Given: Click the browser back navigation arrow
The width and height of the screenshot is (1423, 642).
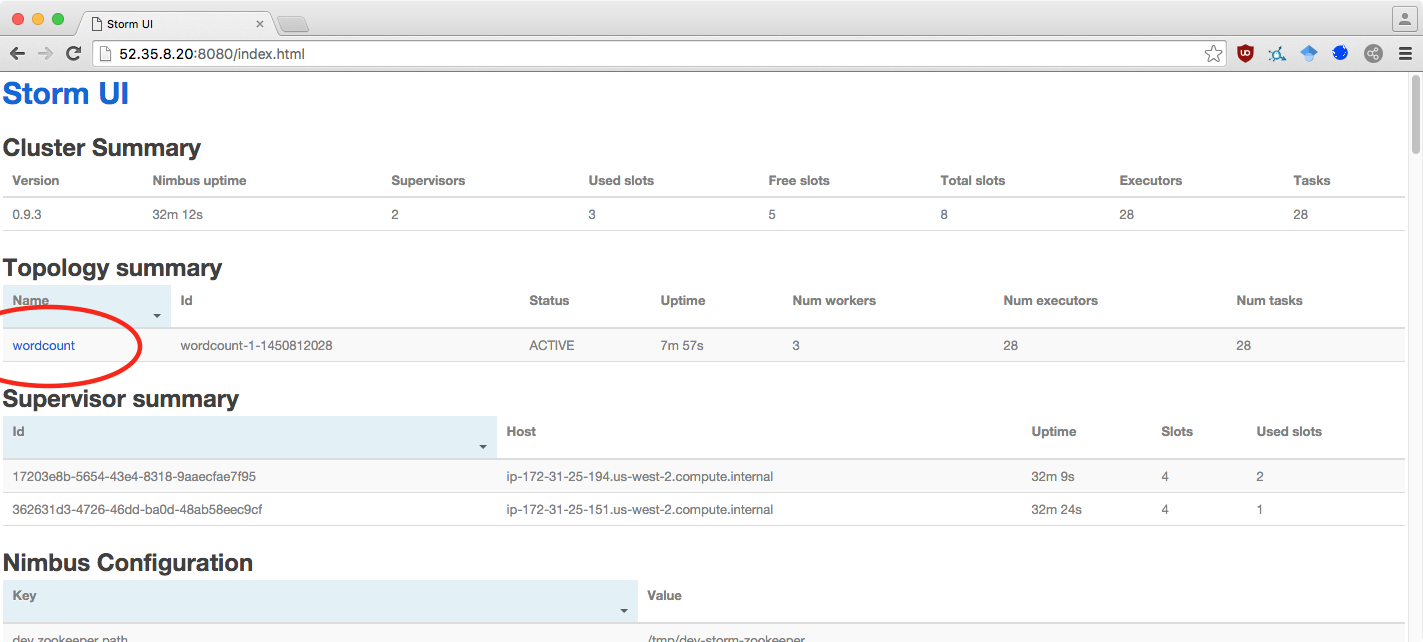Looking at the screenshot, I should 16,53.
